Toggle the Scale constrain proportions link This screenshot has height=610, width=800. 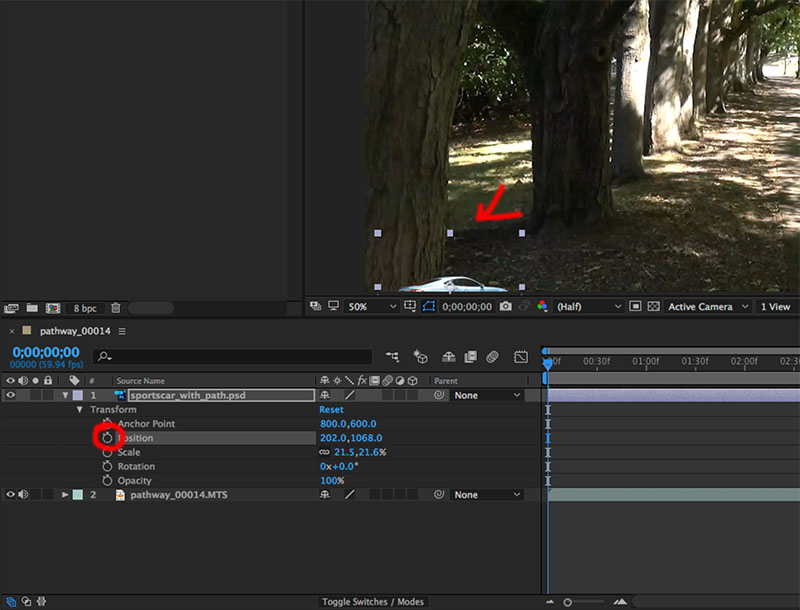pos(324,453)
